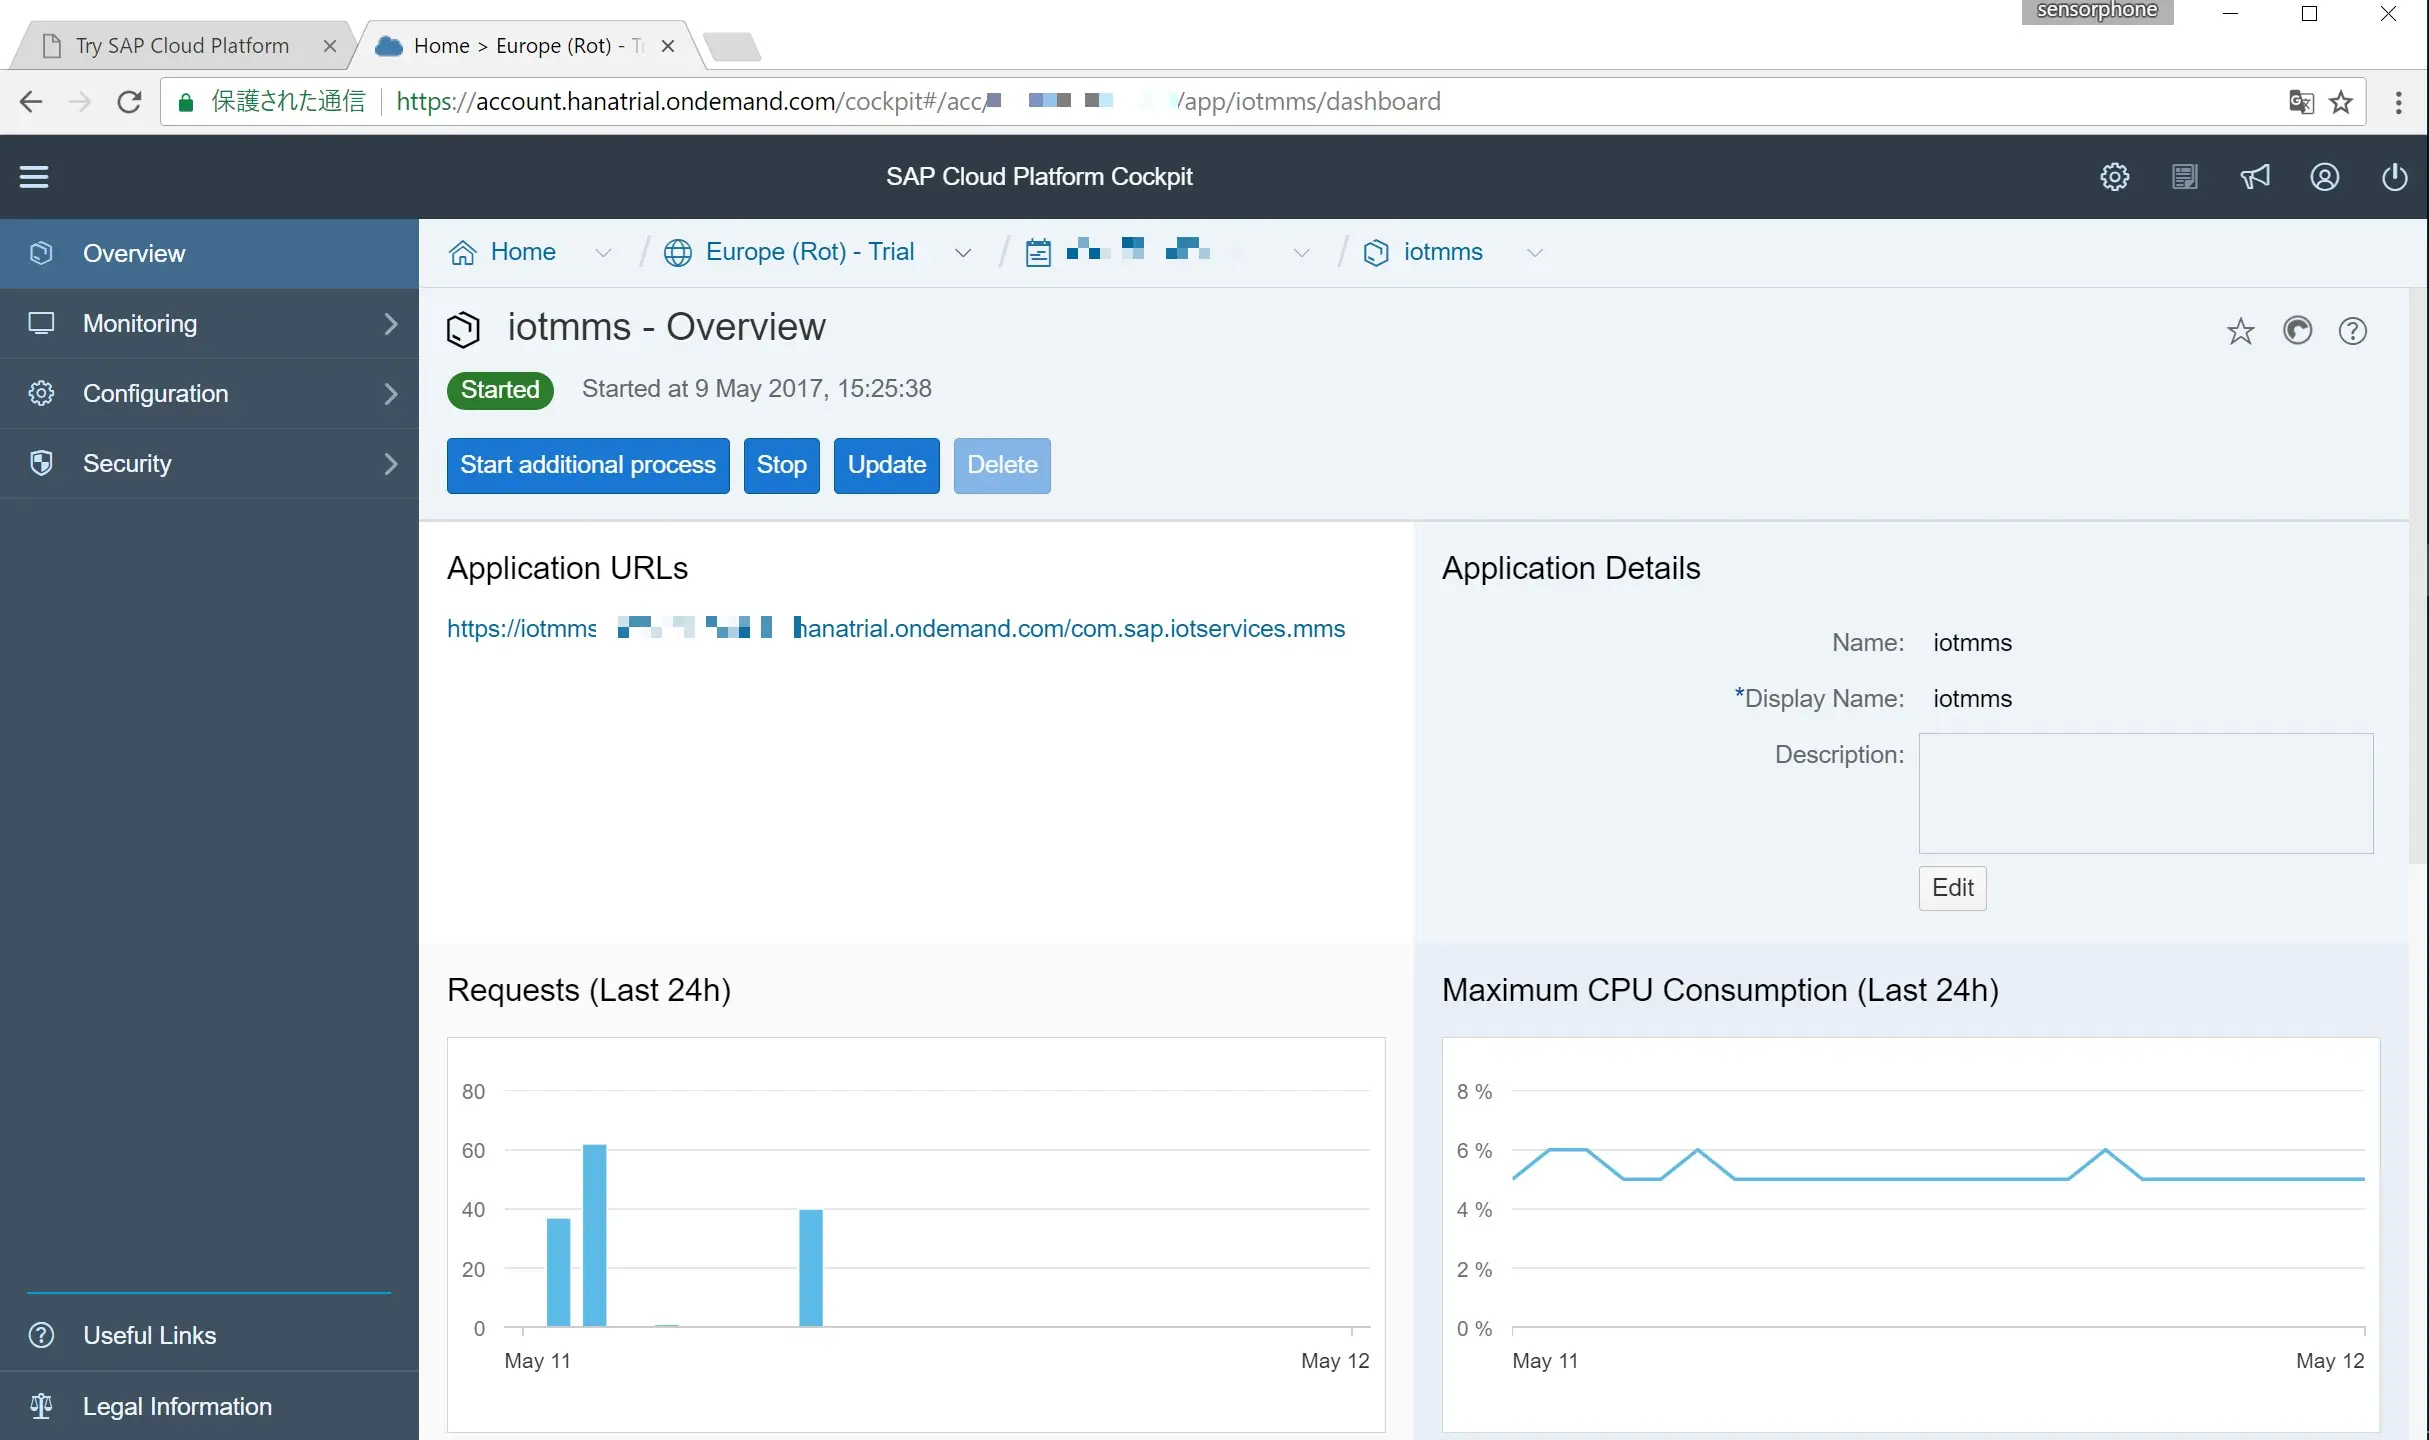The image size is (2429, 1440).
Task: Expand the Europe (Rot) - Trial dropdown
Action: (x=963, y=253)
